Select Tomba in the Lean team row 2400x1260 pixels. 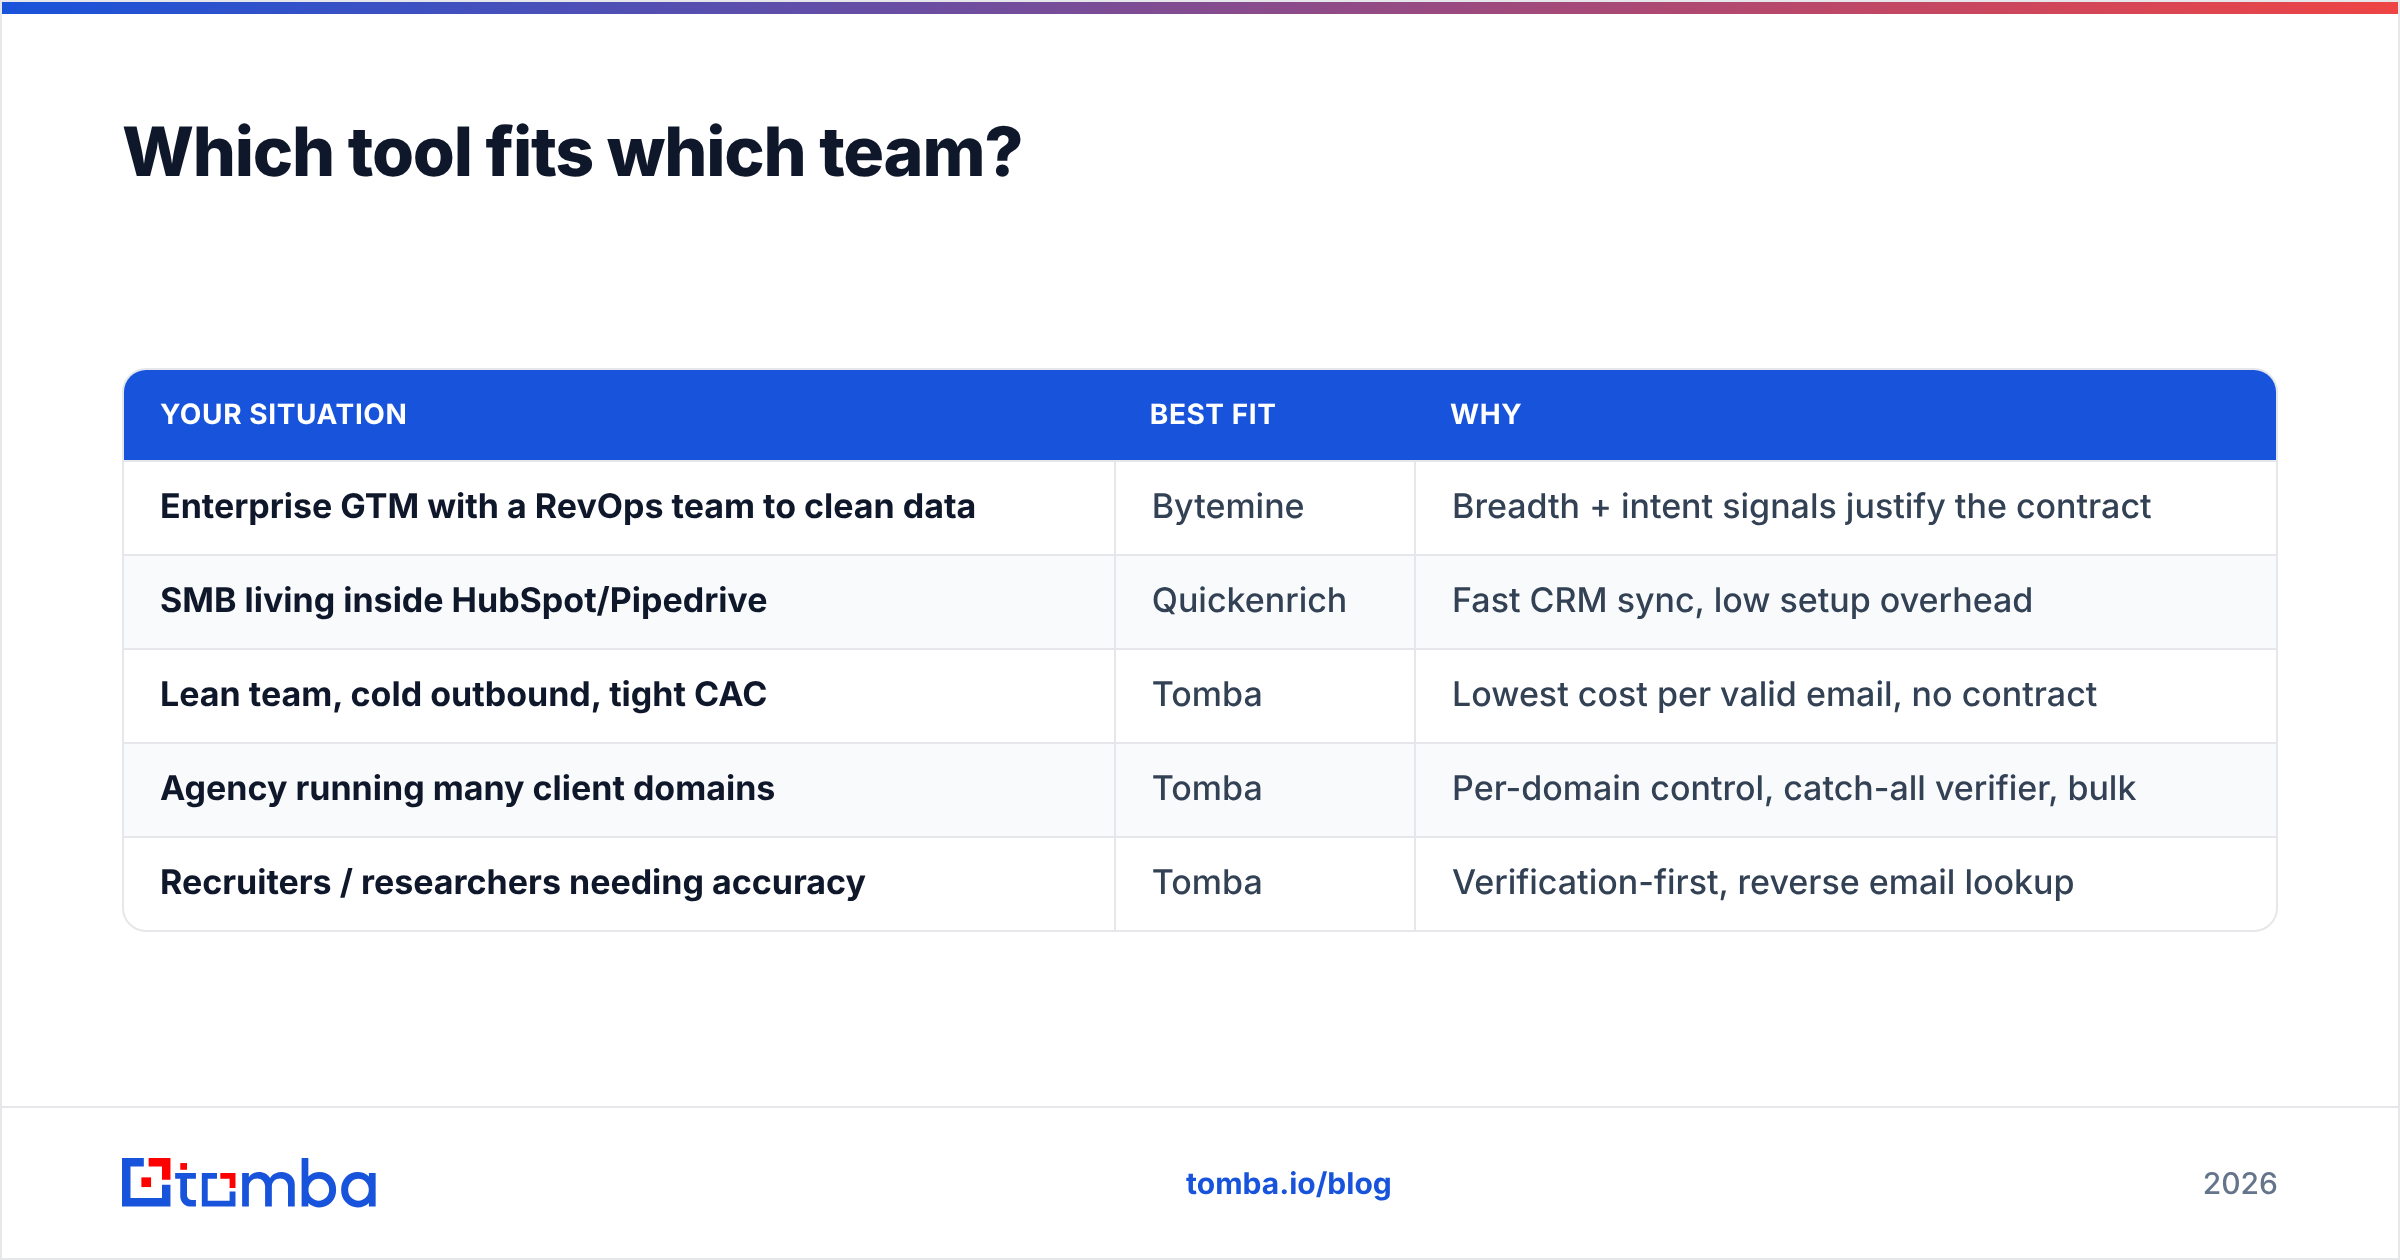coord(1207,694)
